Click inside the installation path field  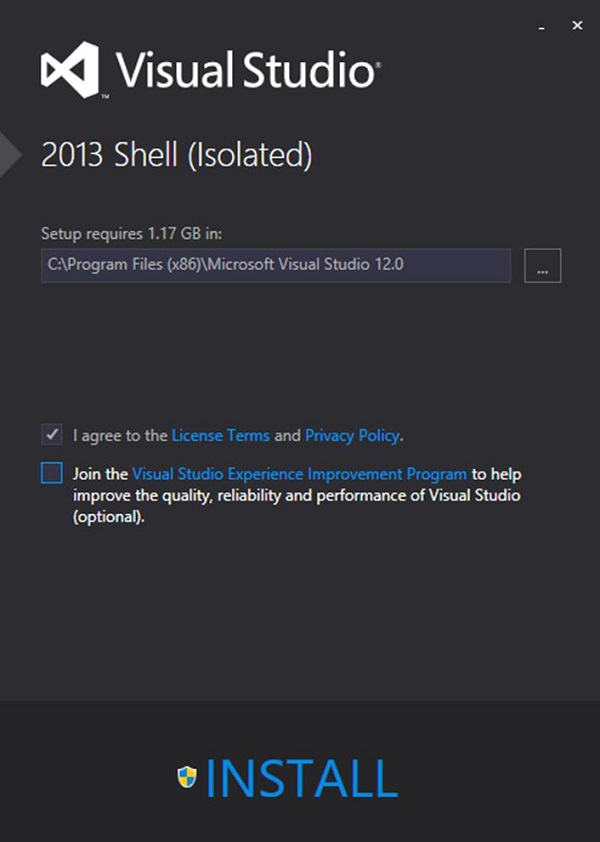tap(275, 266)
